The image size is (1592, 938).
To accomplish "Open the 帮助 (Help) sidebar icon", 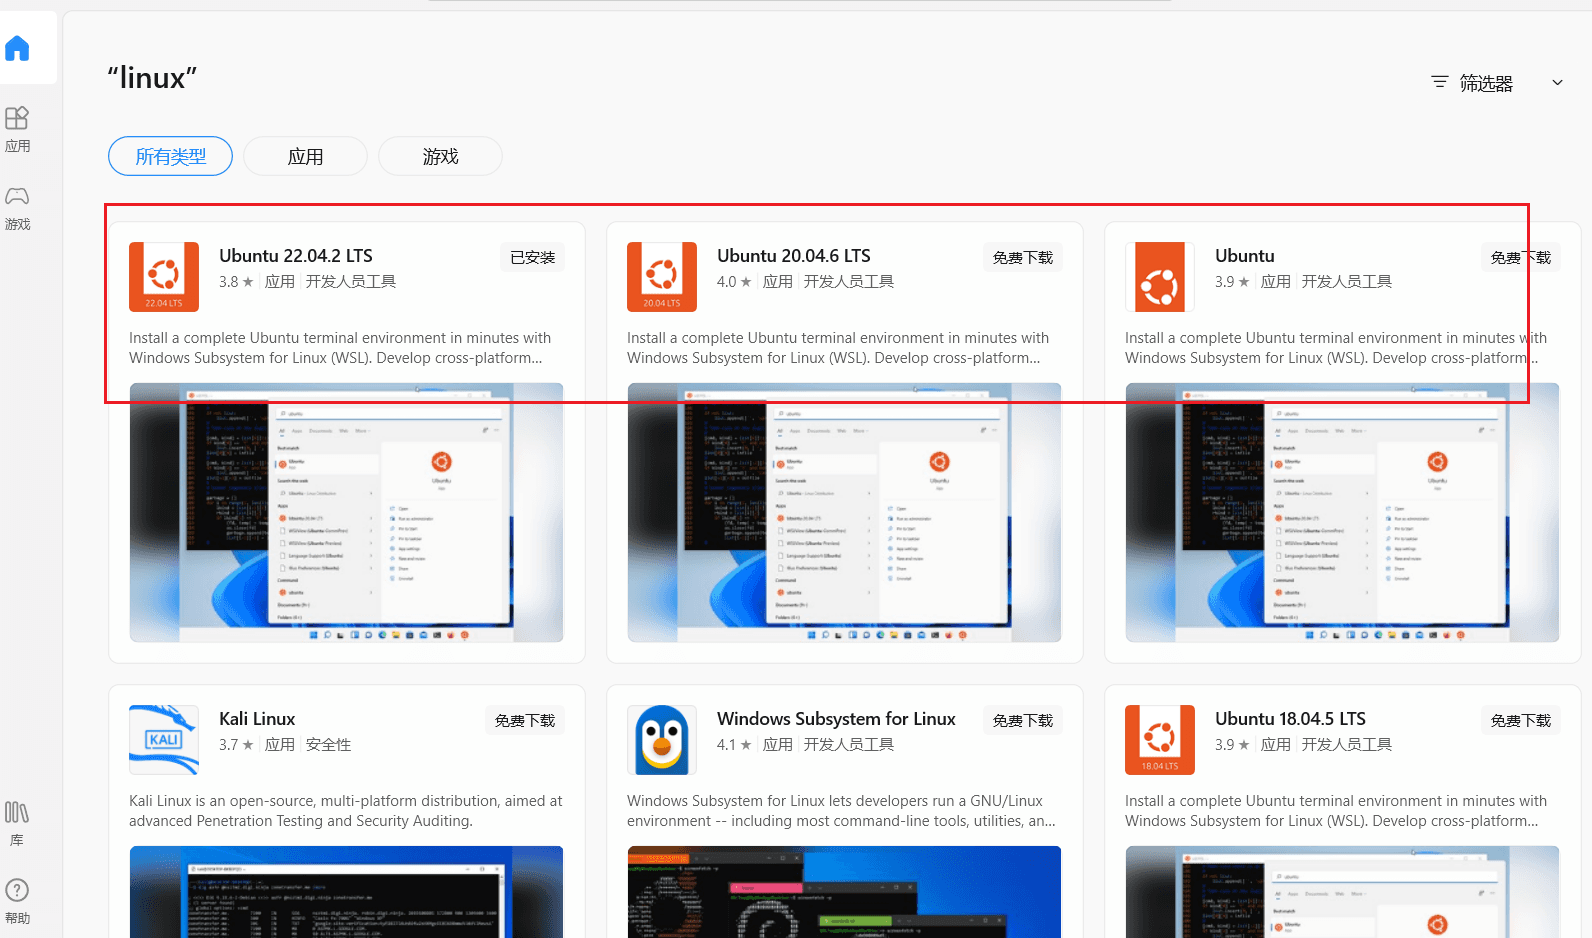I will point(17,901).
